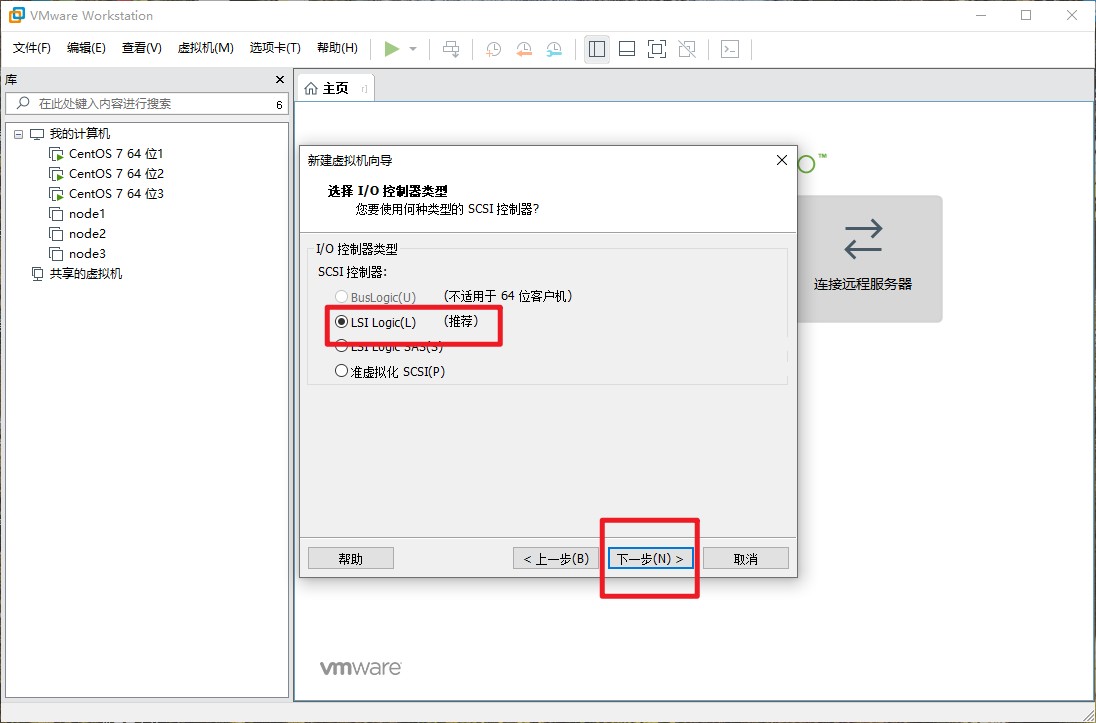Open the 编辑(E) menu

(x=86, y=48)
